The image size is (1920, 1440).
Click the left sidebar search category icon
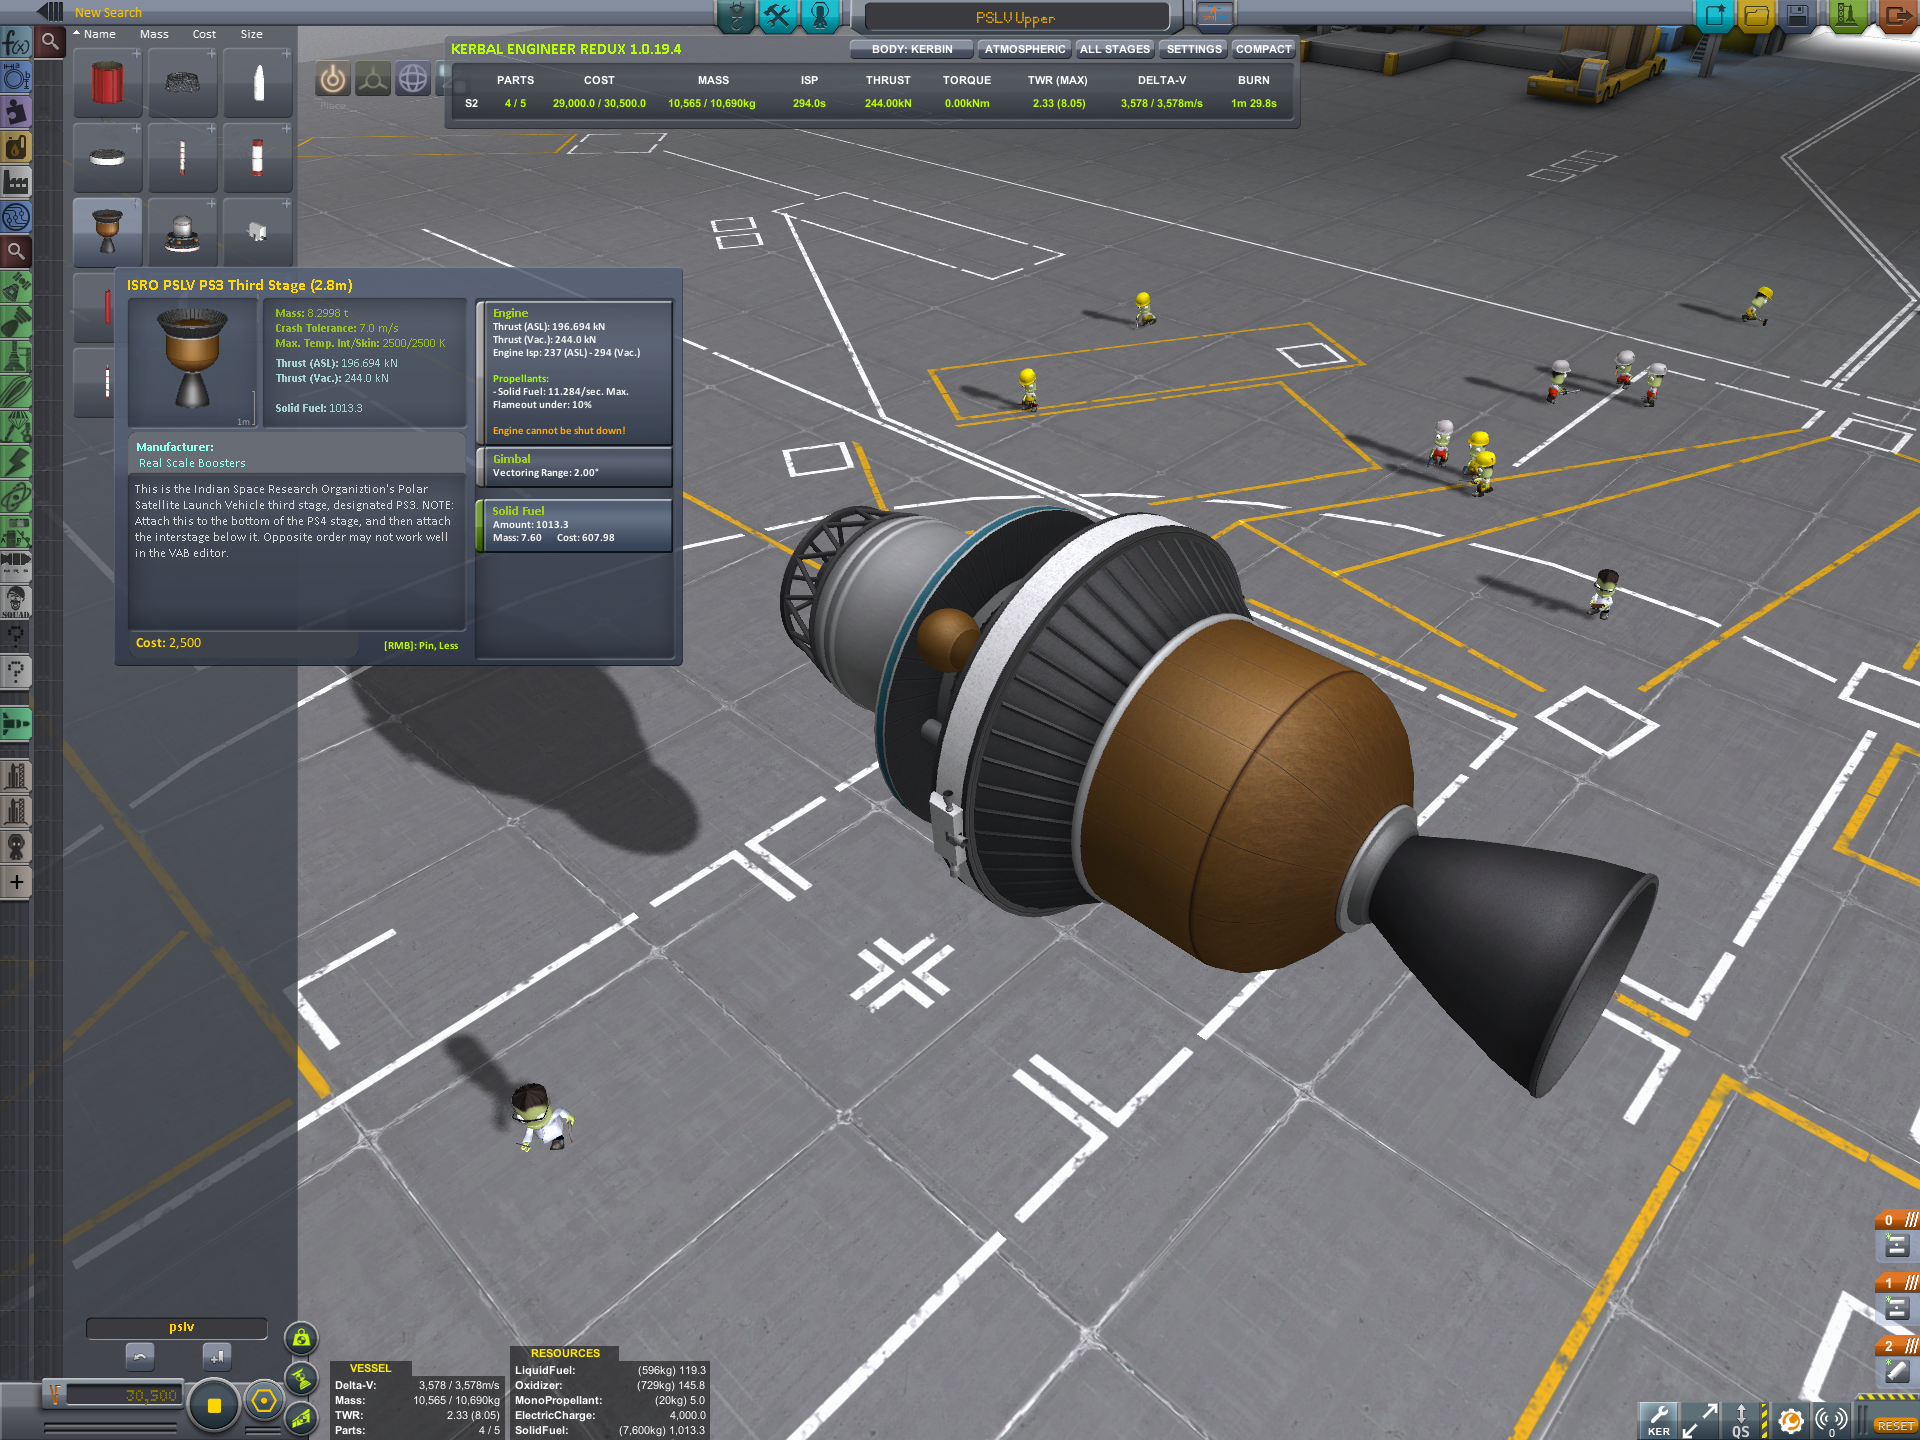16,251
